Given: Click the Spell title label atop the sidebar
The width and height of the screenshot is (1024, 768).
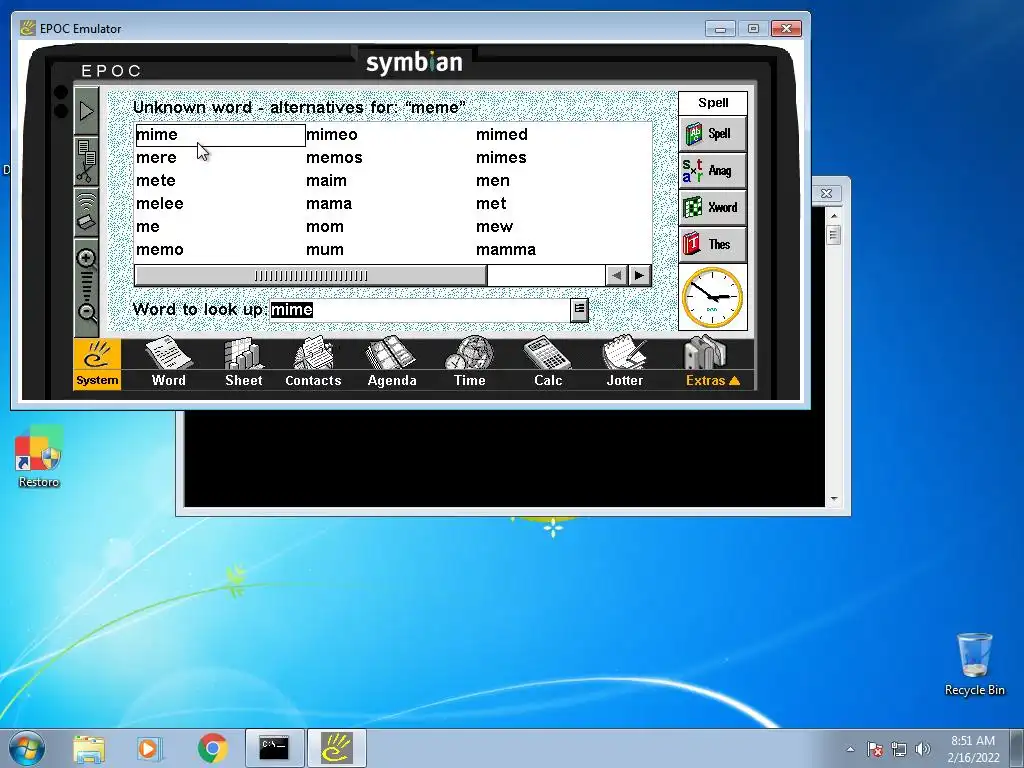Looking at the screenshot, I should pos(712,103).
